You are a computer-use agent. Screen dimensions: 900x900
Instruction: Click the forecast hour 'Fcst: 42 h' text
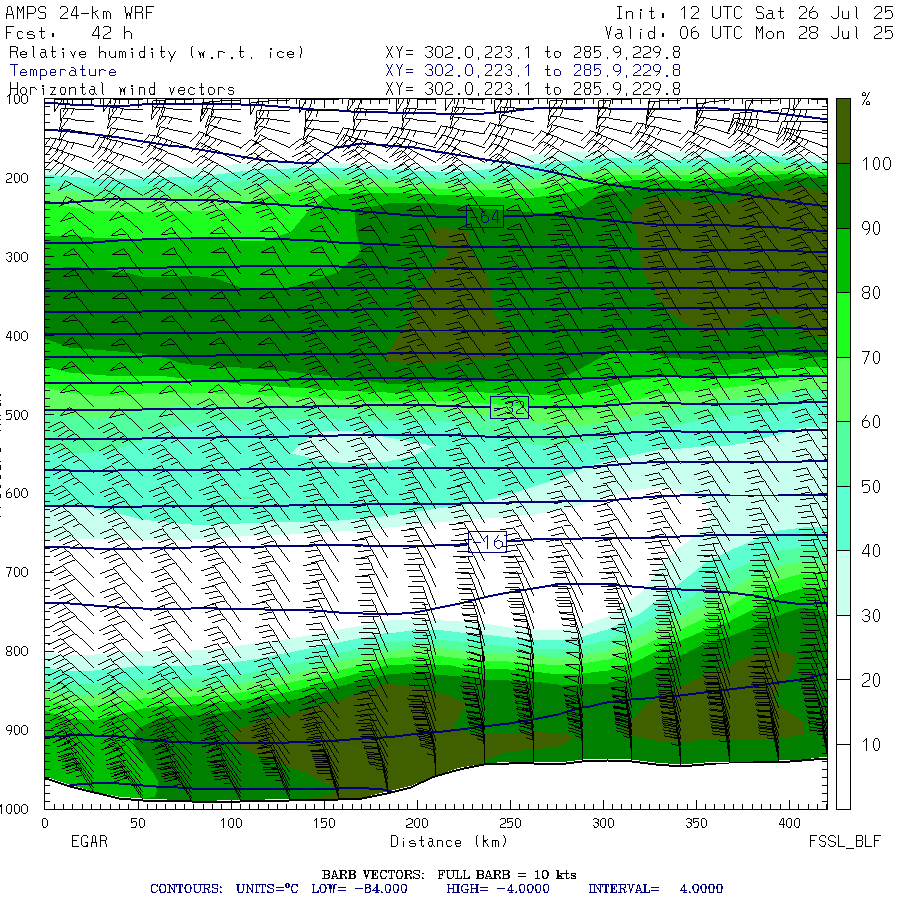click(69, 33)
